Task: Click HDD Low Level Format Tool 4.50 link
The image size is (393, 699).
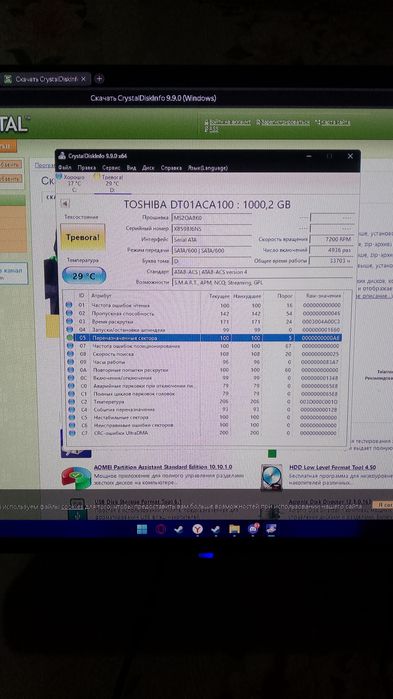Action: coord(332,467)
